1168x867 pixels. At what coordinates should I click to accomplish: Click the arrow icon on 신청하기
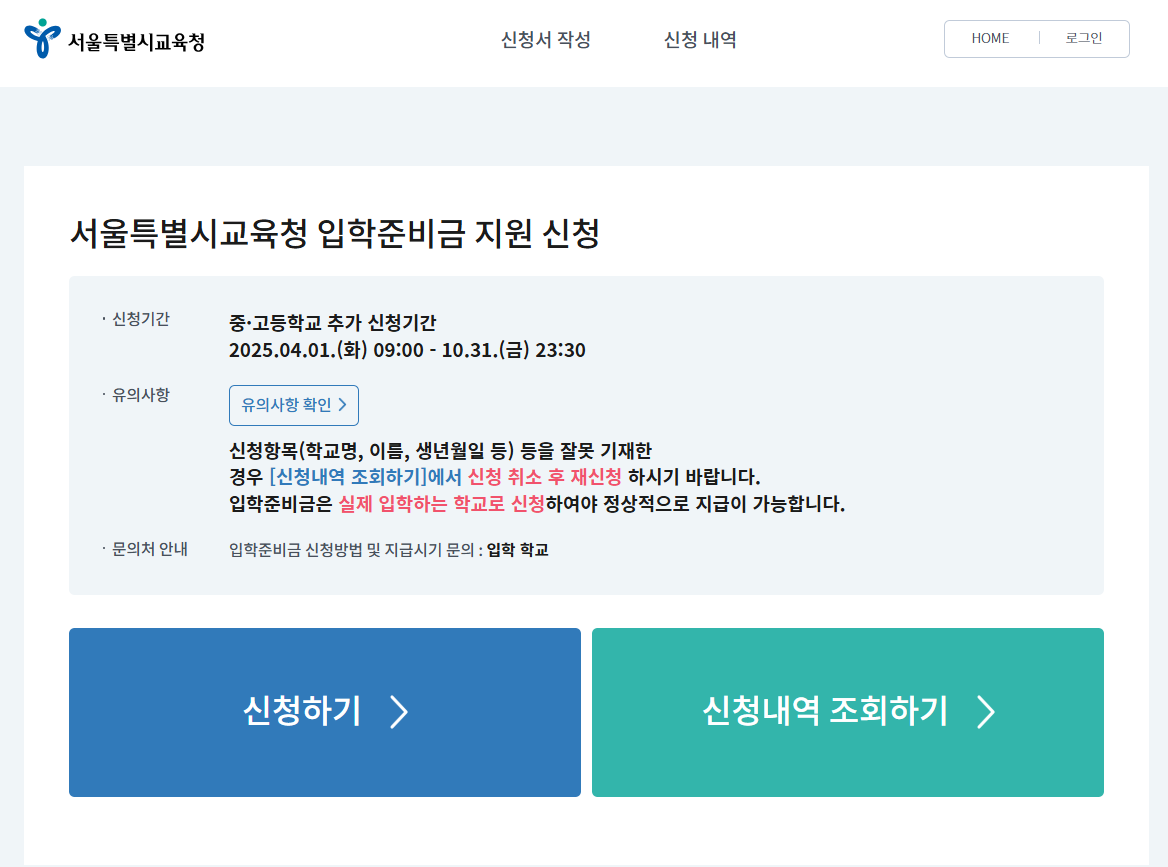coord(399,712)
